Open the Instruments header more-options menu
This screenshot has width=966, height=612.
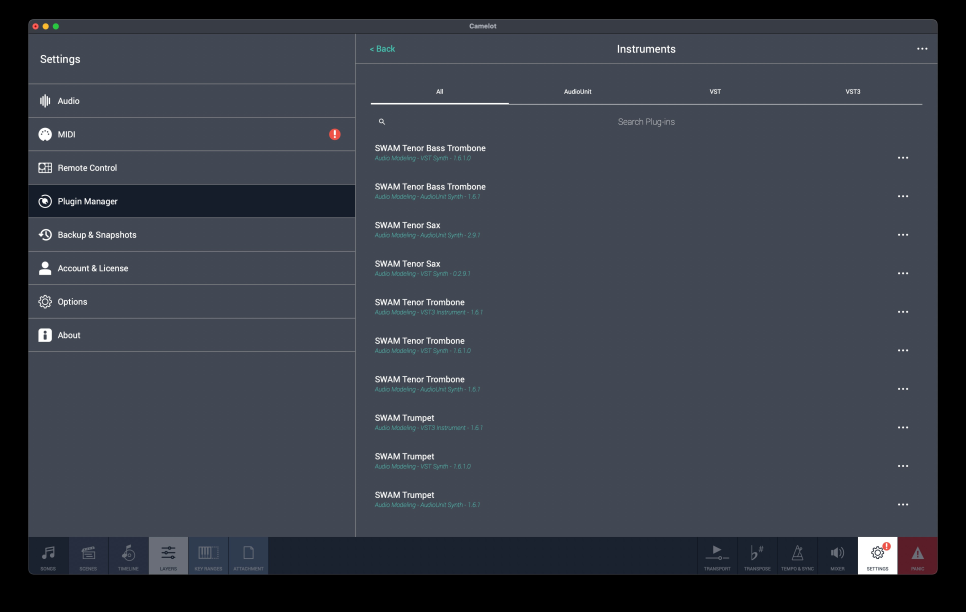pos(922,49)
